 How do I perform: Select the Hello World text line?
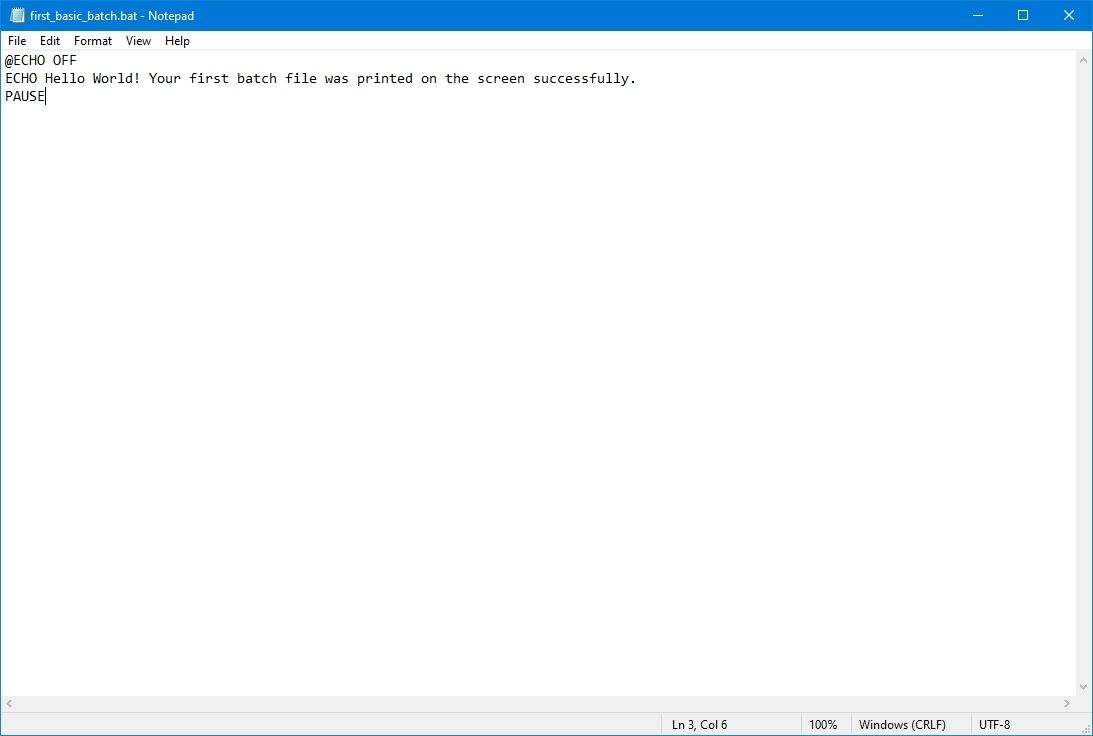coord(320,78)
